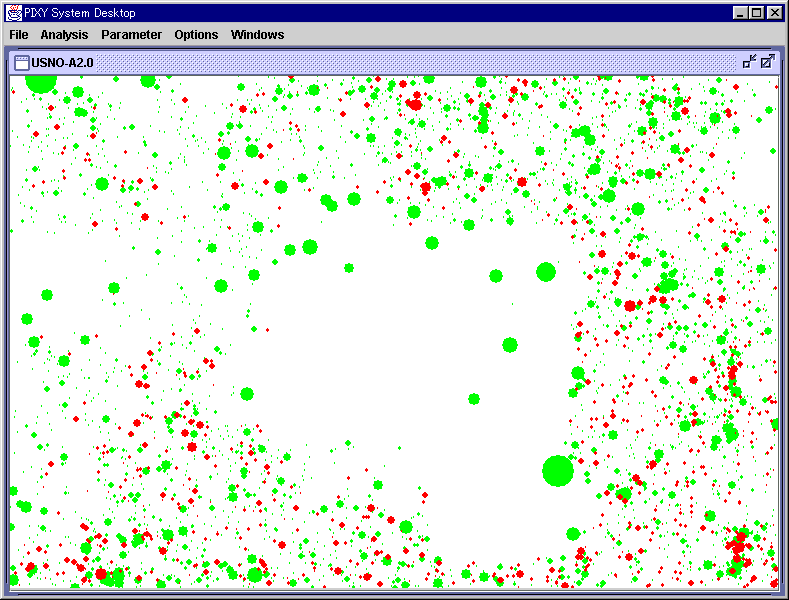Maximize the USNO-A2.0 internal window
Screen dimensions: 789x600
click(767, 62)
